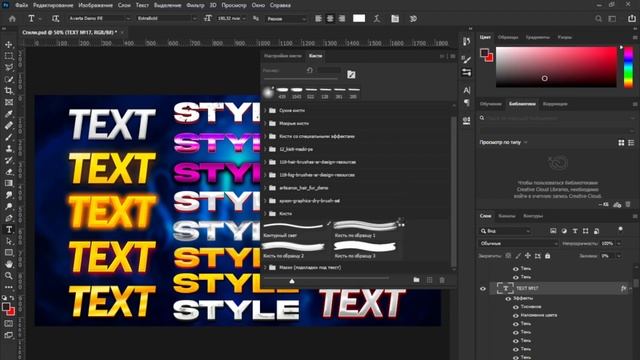Toggle the Character and Paragraph panels icon

[395, 18]
